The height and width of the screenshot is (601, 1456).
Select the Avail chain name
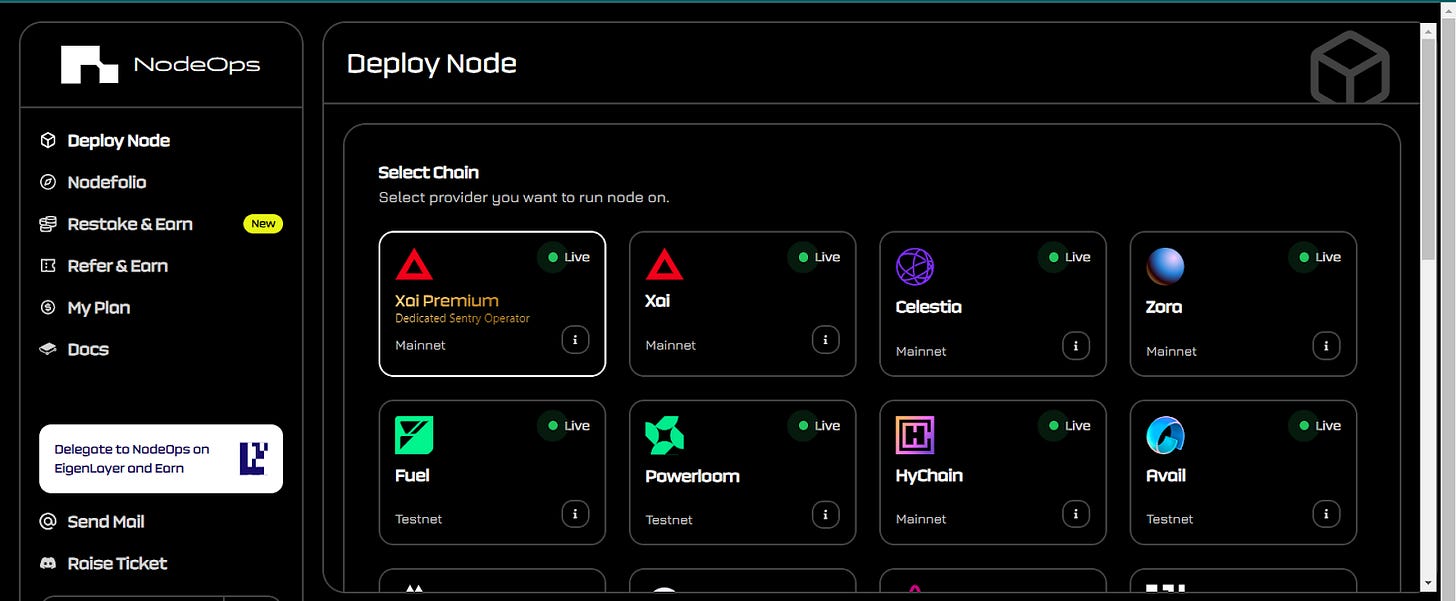point(1166,476)
